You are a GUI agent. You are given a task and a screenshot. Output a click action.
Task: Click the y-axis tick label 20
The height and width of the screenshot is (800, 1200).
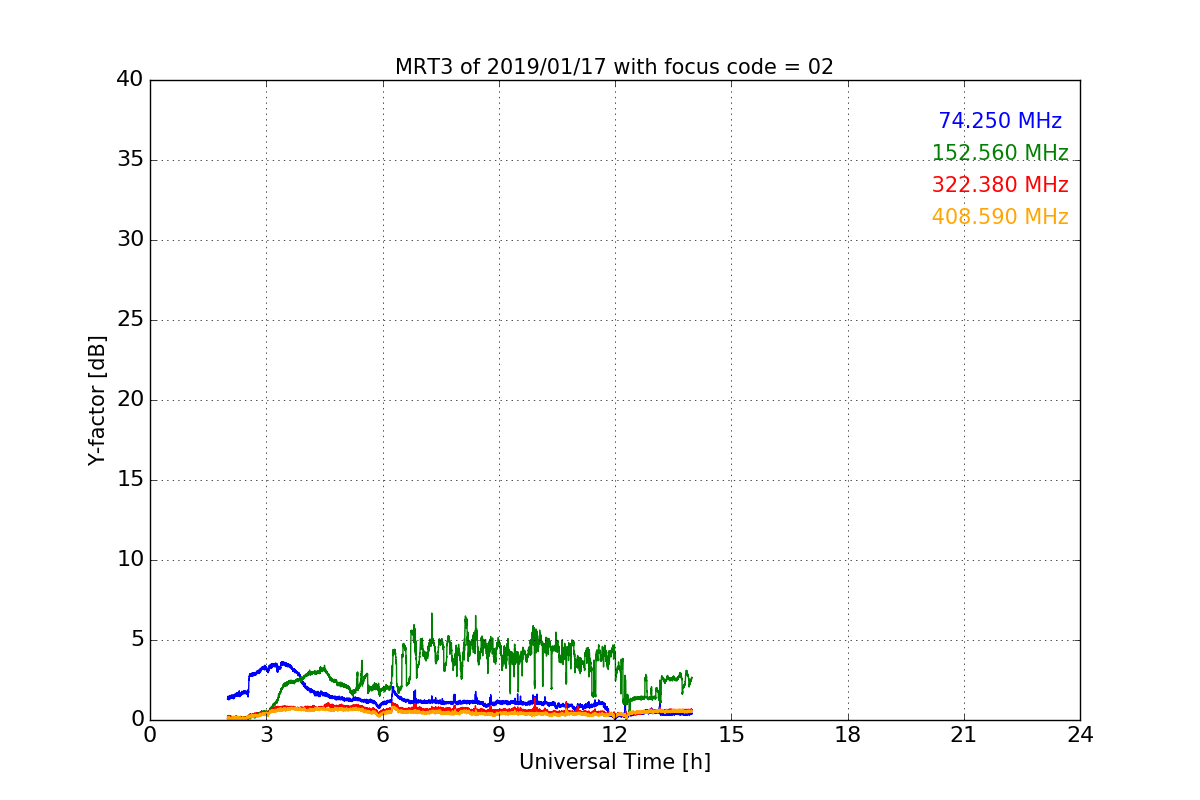[x=130, y=400]
